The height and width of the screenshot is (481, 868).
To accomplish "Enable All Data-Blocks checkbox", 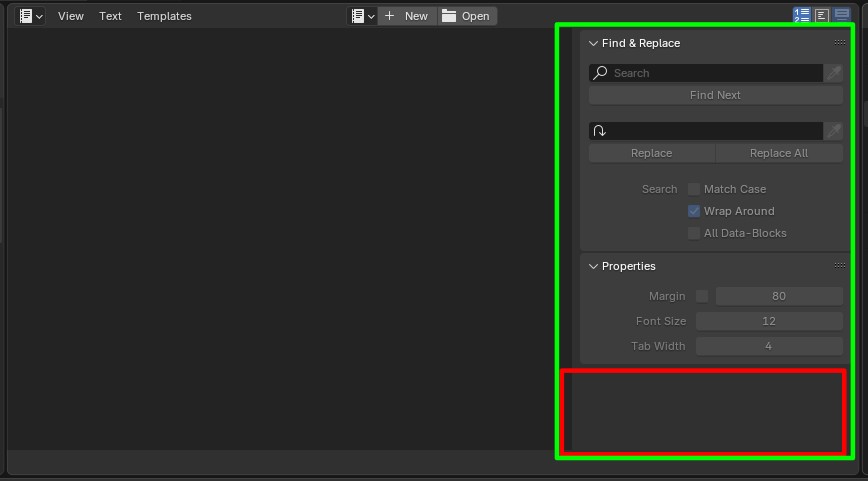I will (x=694, y=233).
